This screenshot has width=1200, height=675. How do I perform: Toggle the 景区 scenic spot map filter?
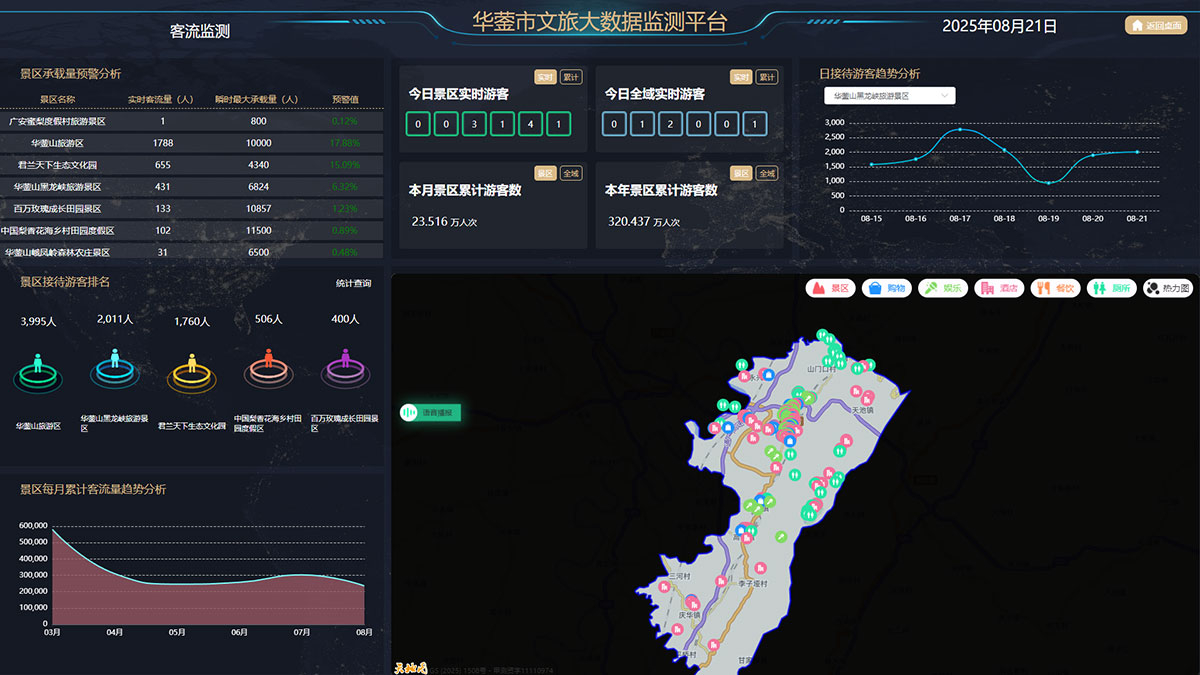[829, 288]
